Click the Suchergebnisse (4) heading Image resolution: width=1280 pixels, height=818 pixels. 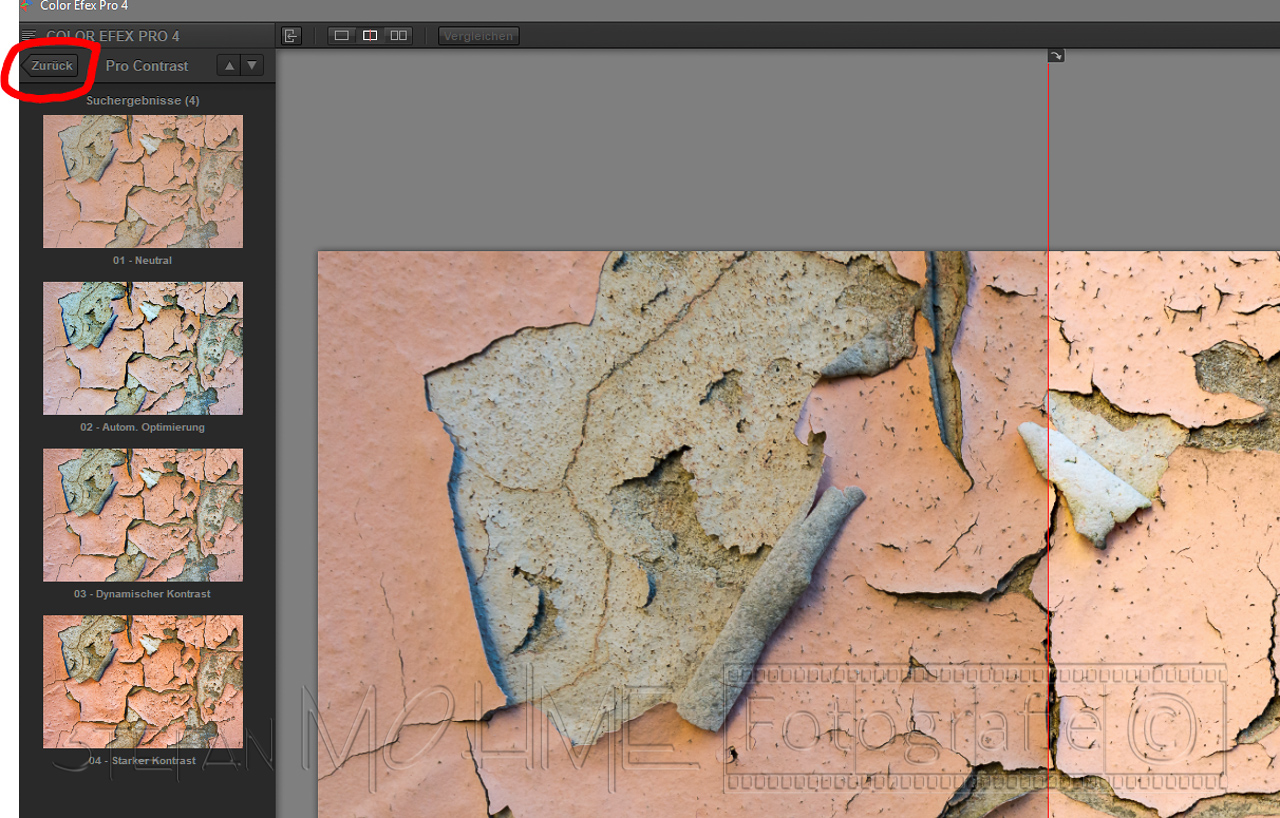click(x=143, y=101)
